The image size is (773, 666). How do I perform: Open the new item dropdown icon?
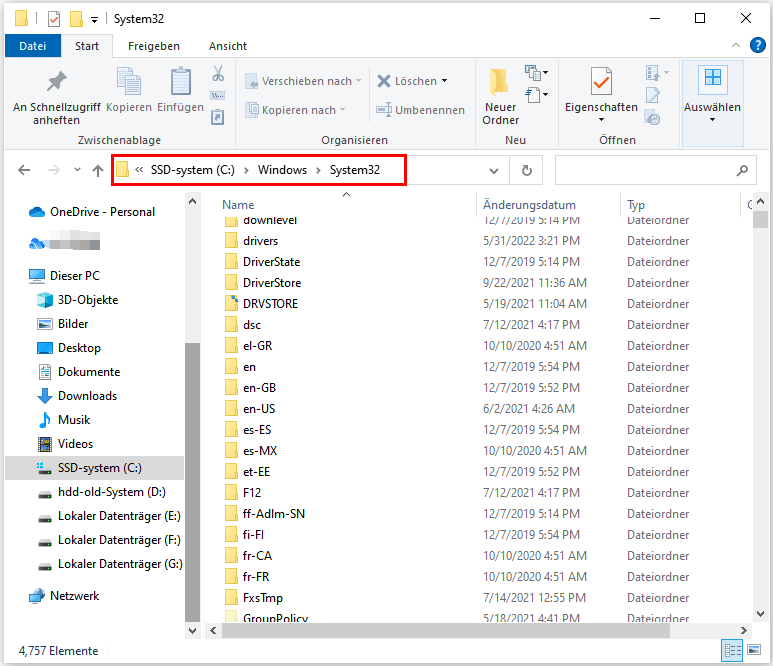[536, 73]
